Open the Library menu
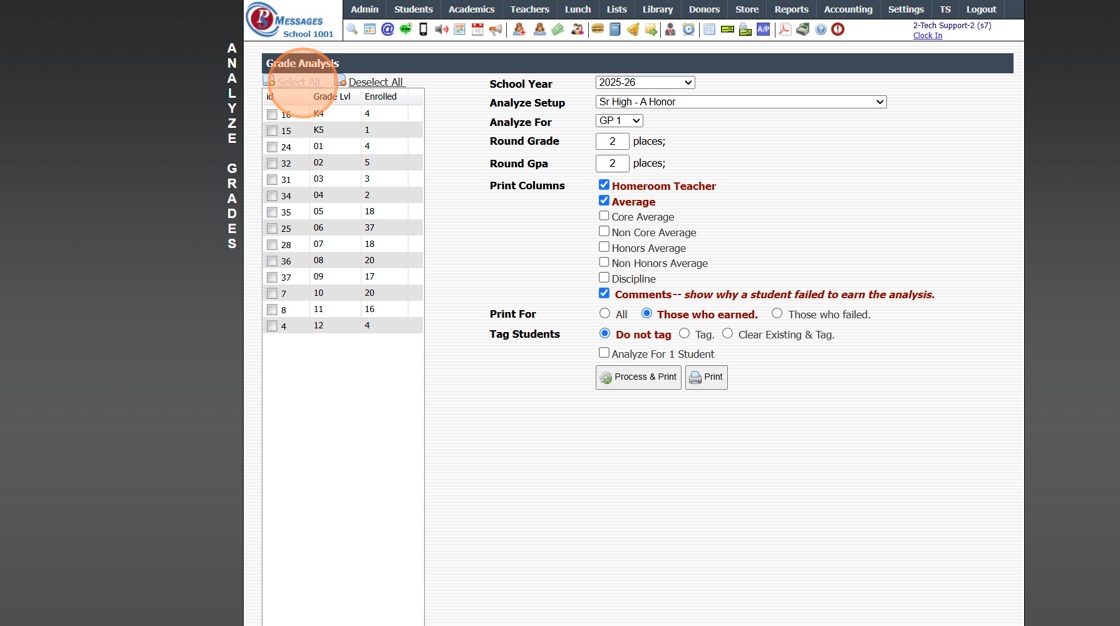The width and height of the screenshot is (1120, 626). (x=657, y=9)
